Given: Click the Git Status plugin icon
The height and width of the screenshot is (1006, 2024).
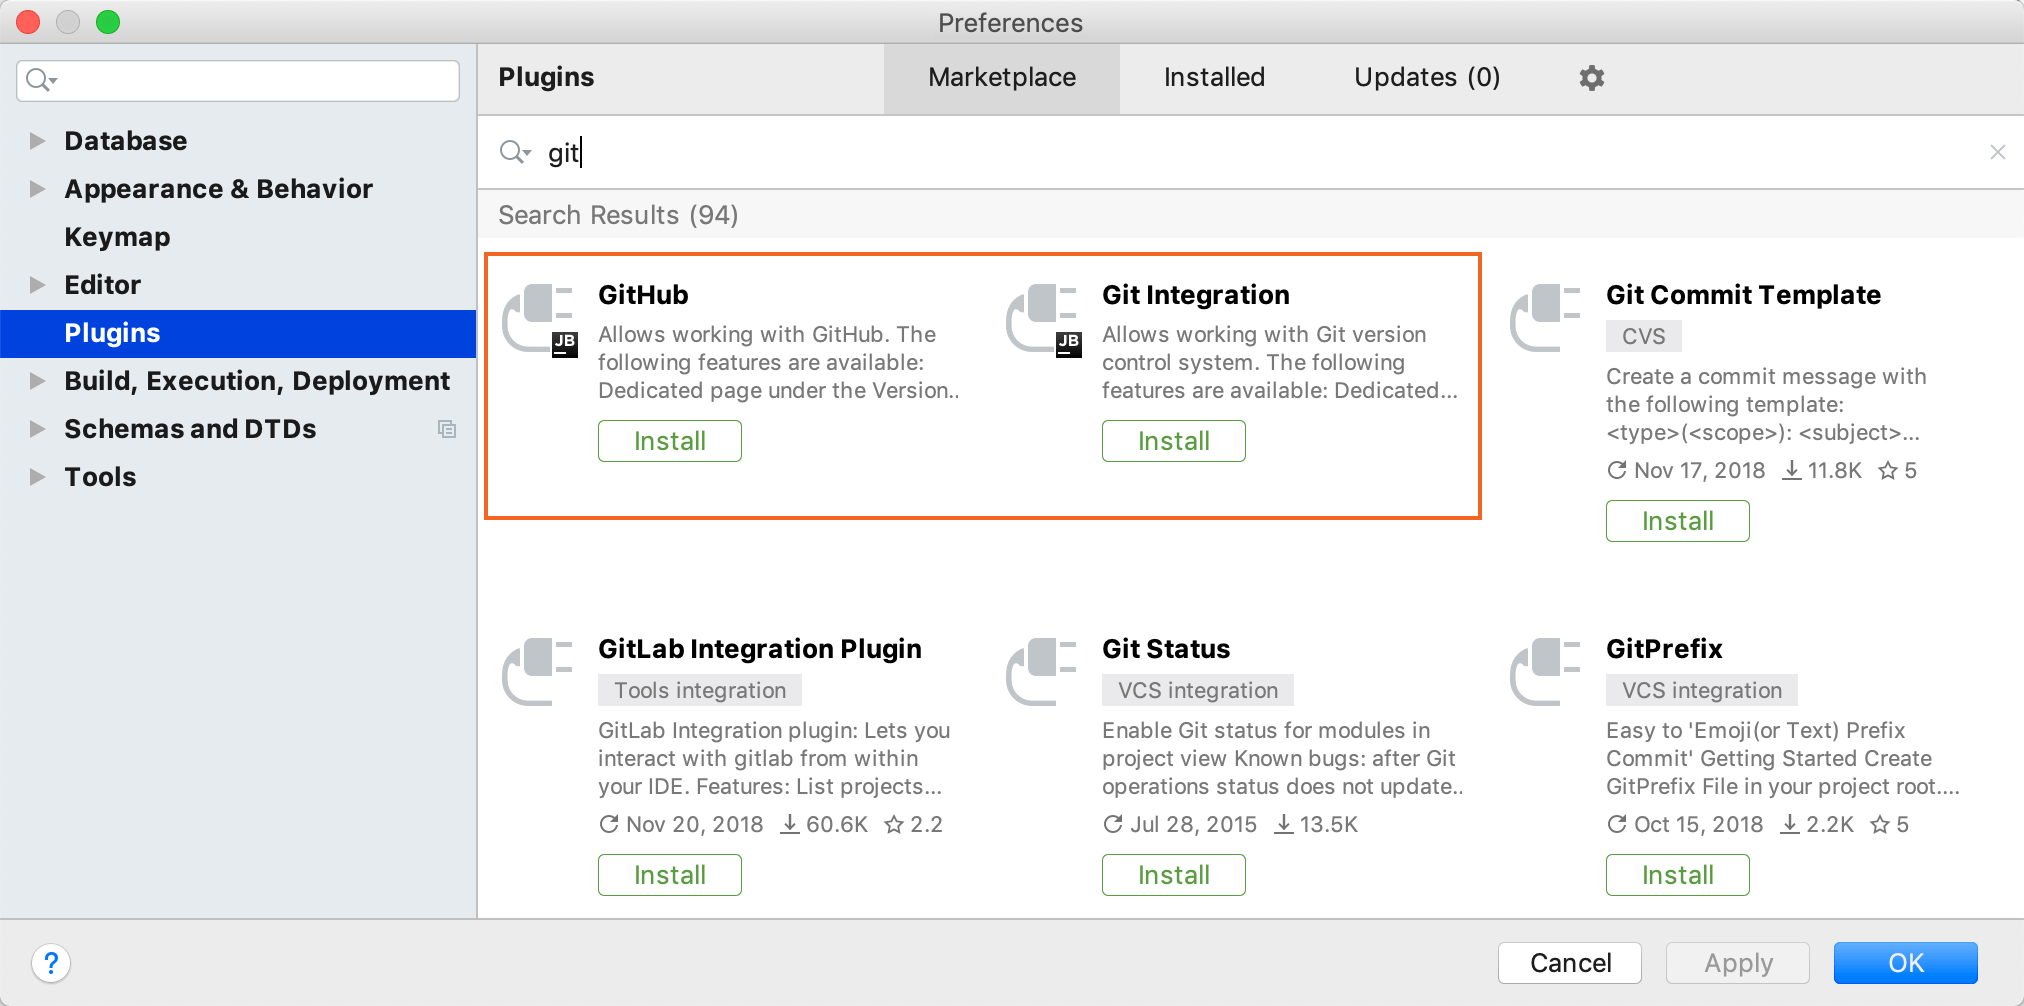Looking at the screenshot, I should pos(1044,671).
